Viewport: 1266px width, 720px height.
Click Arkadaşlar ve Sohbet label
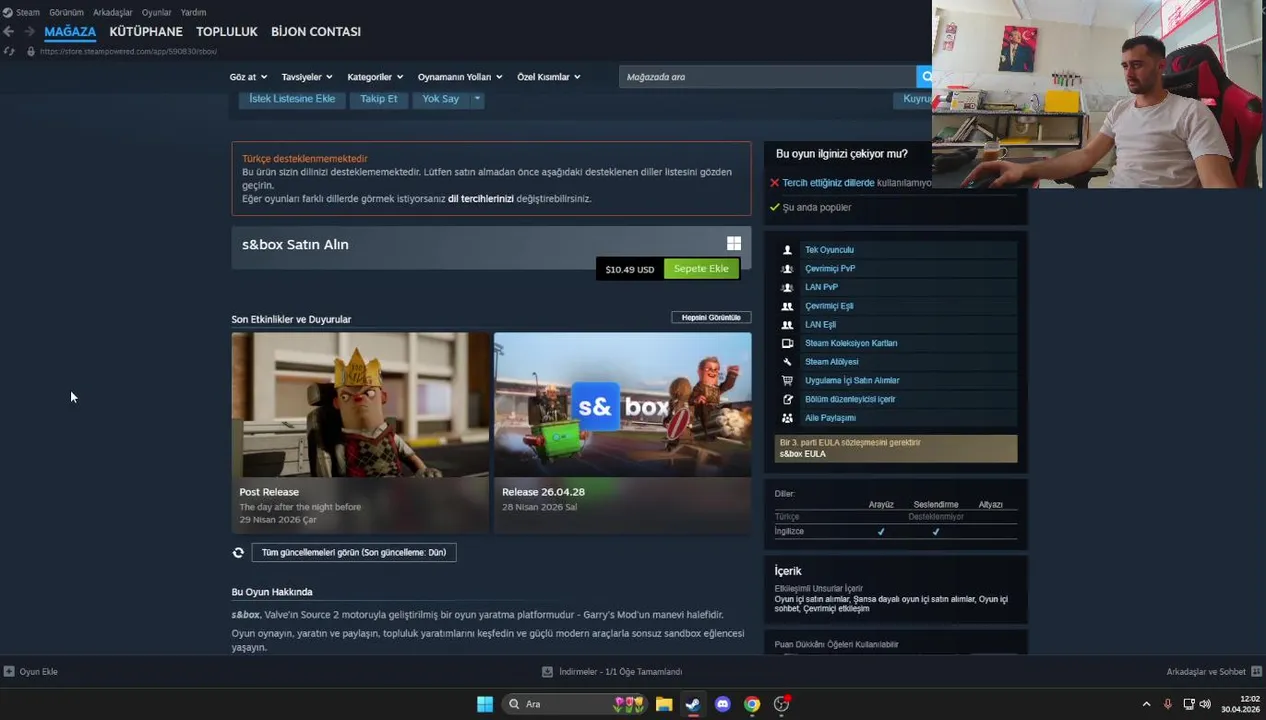(x=1206, y=672)
